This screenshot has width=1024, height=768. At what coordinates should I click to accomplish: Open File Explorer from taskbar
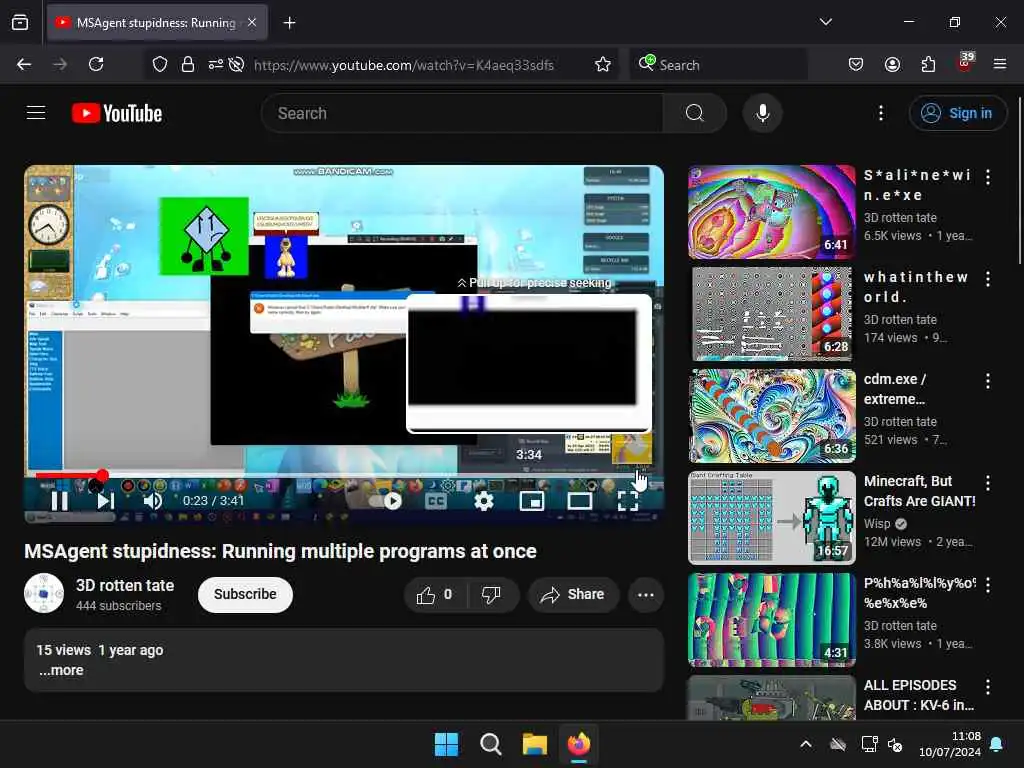click(x=535, y=744)
